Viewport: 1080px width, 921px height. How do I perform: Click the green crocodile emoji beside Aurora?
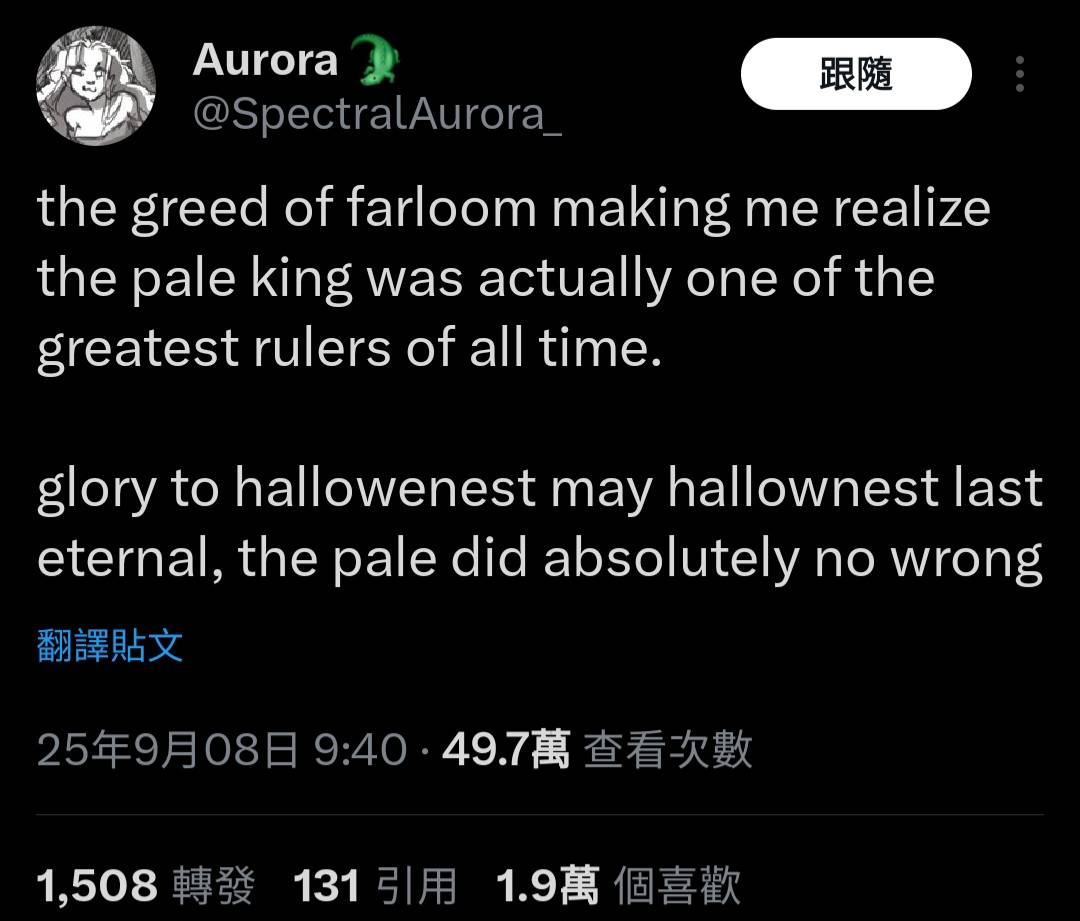point(373,60)
